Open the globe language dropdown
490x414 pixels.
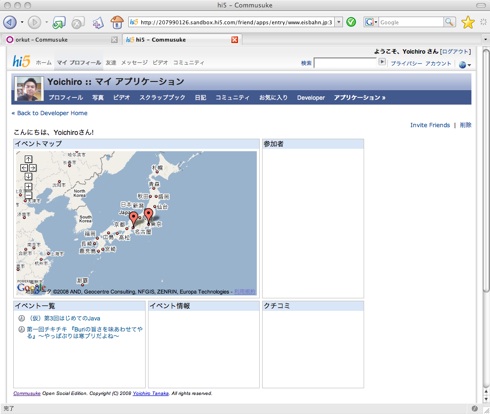point(465,65)
